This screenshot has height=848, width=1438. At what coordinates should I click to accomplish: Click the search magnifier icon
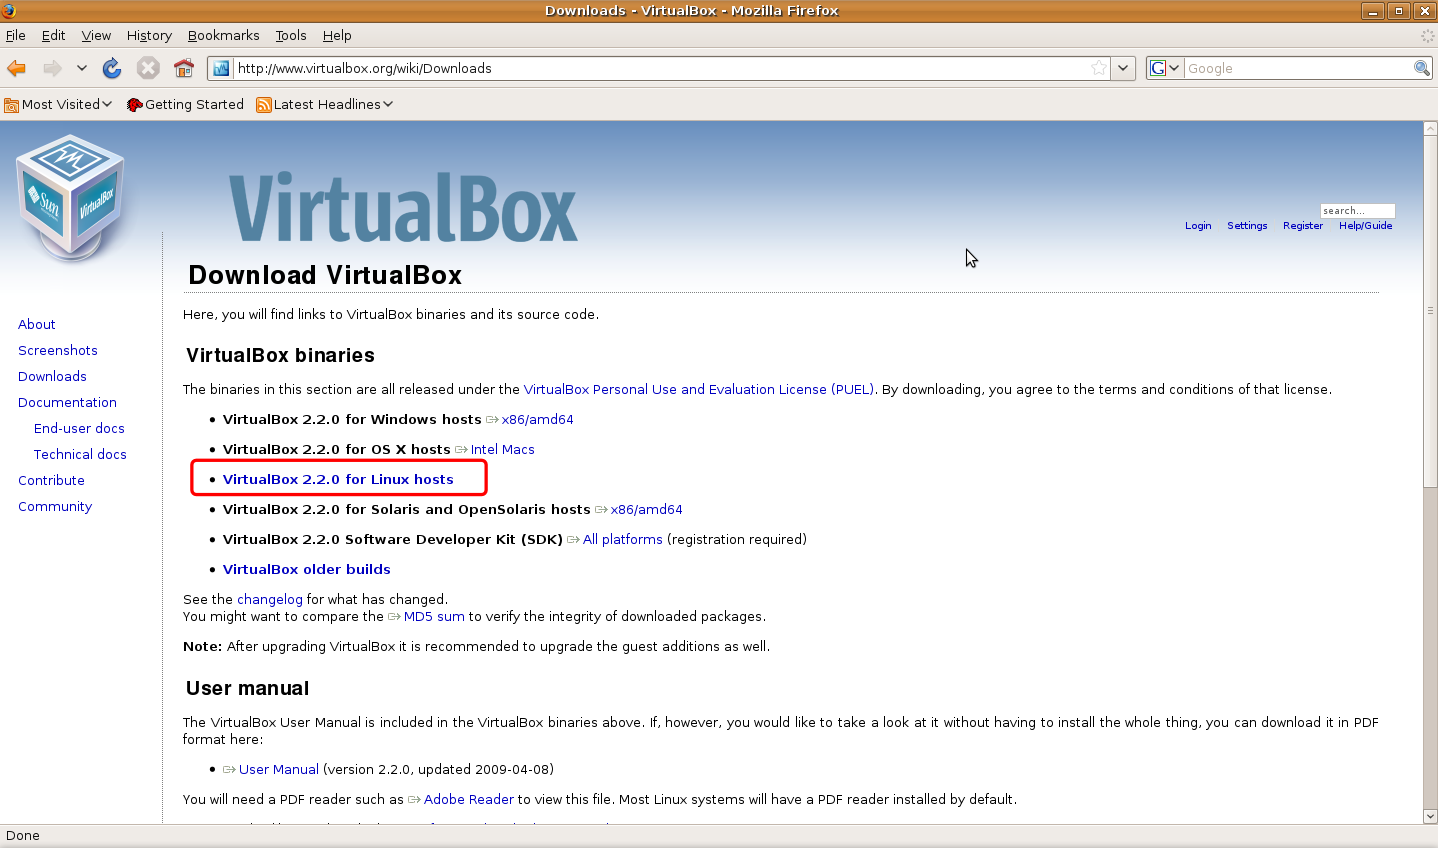1422,68
